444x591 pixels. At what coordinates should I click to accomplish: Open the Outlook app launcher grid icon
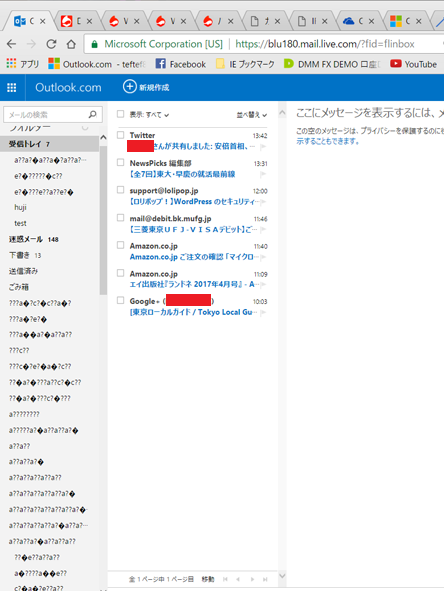(12, 87)
